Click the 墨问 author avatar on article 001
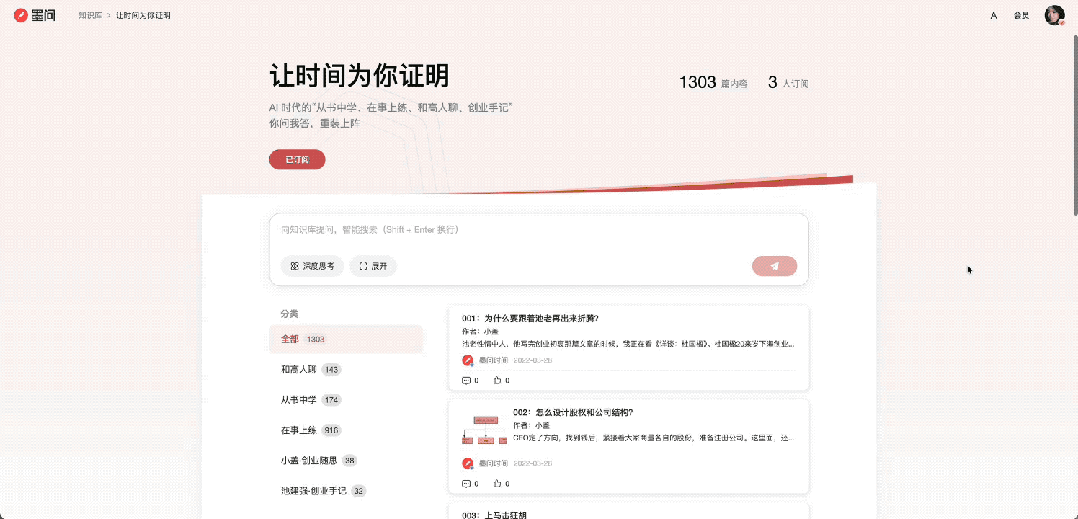1078x519 pixels. (468, 360)
